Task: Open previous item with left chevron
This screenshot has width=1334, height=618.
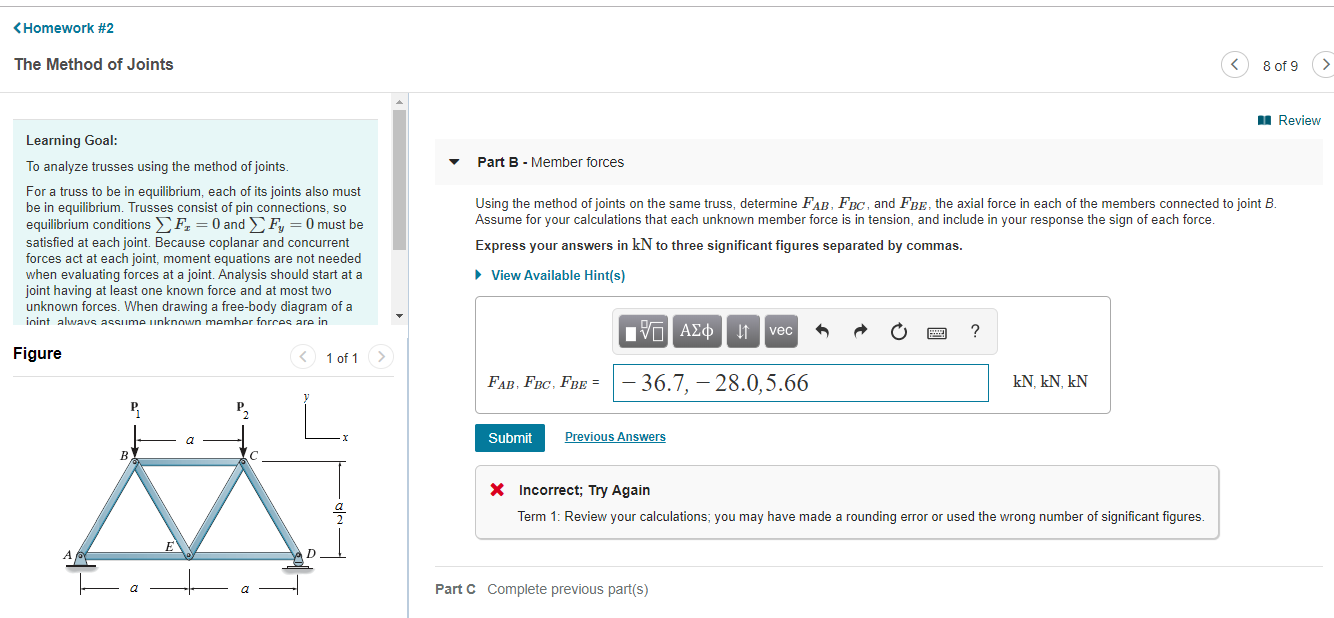Action: tap(1234, 64)
